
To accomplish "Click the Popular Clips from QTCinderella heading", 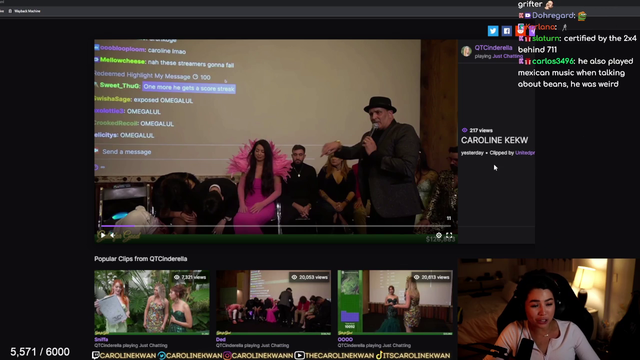I will click(x=141, y=259).
